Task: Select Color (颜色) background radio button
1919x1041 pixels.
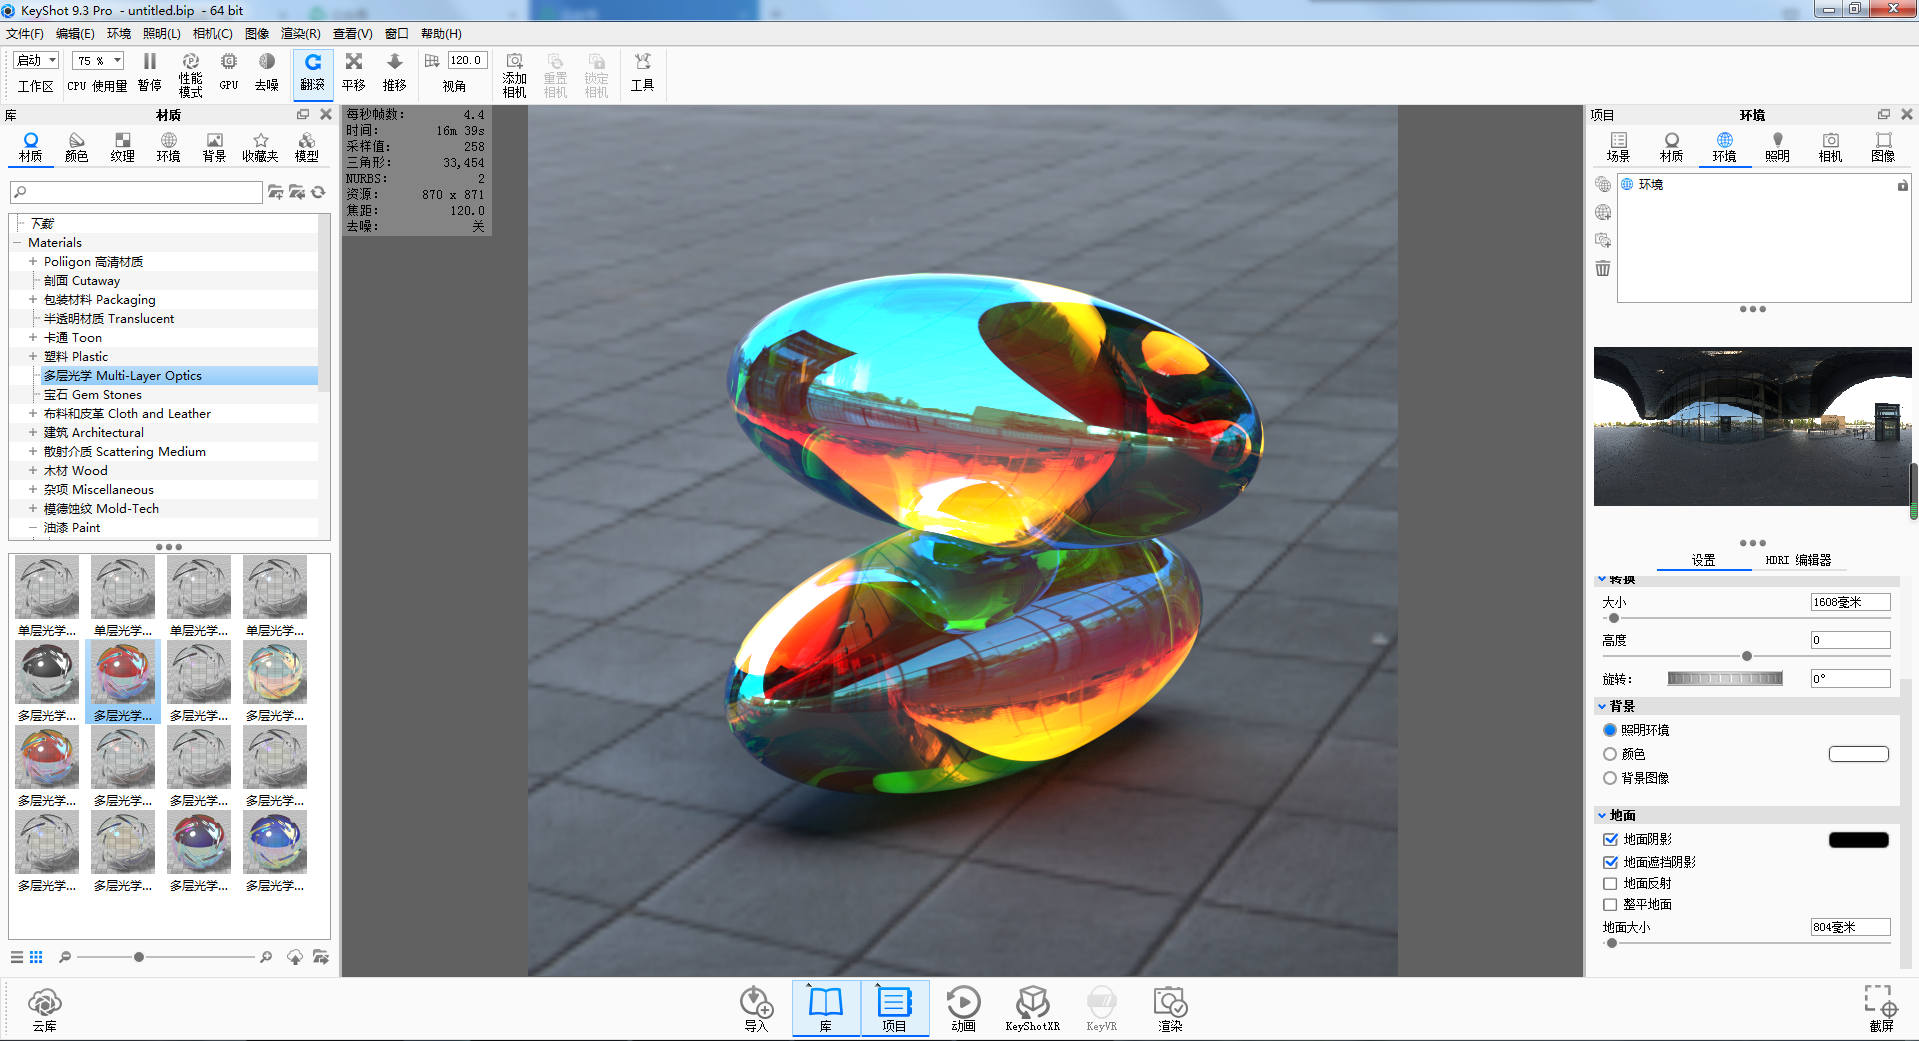Action: (1610, 754)
